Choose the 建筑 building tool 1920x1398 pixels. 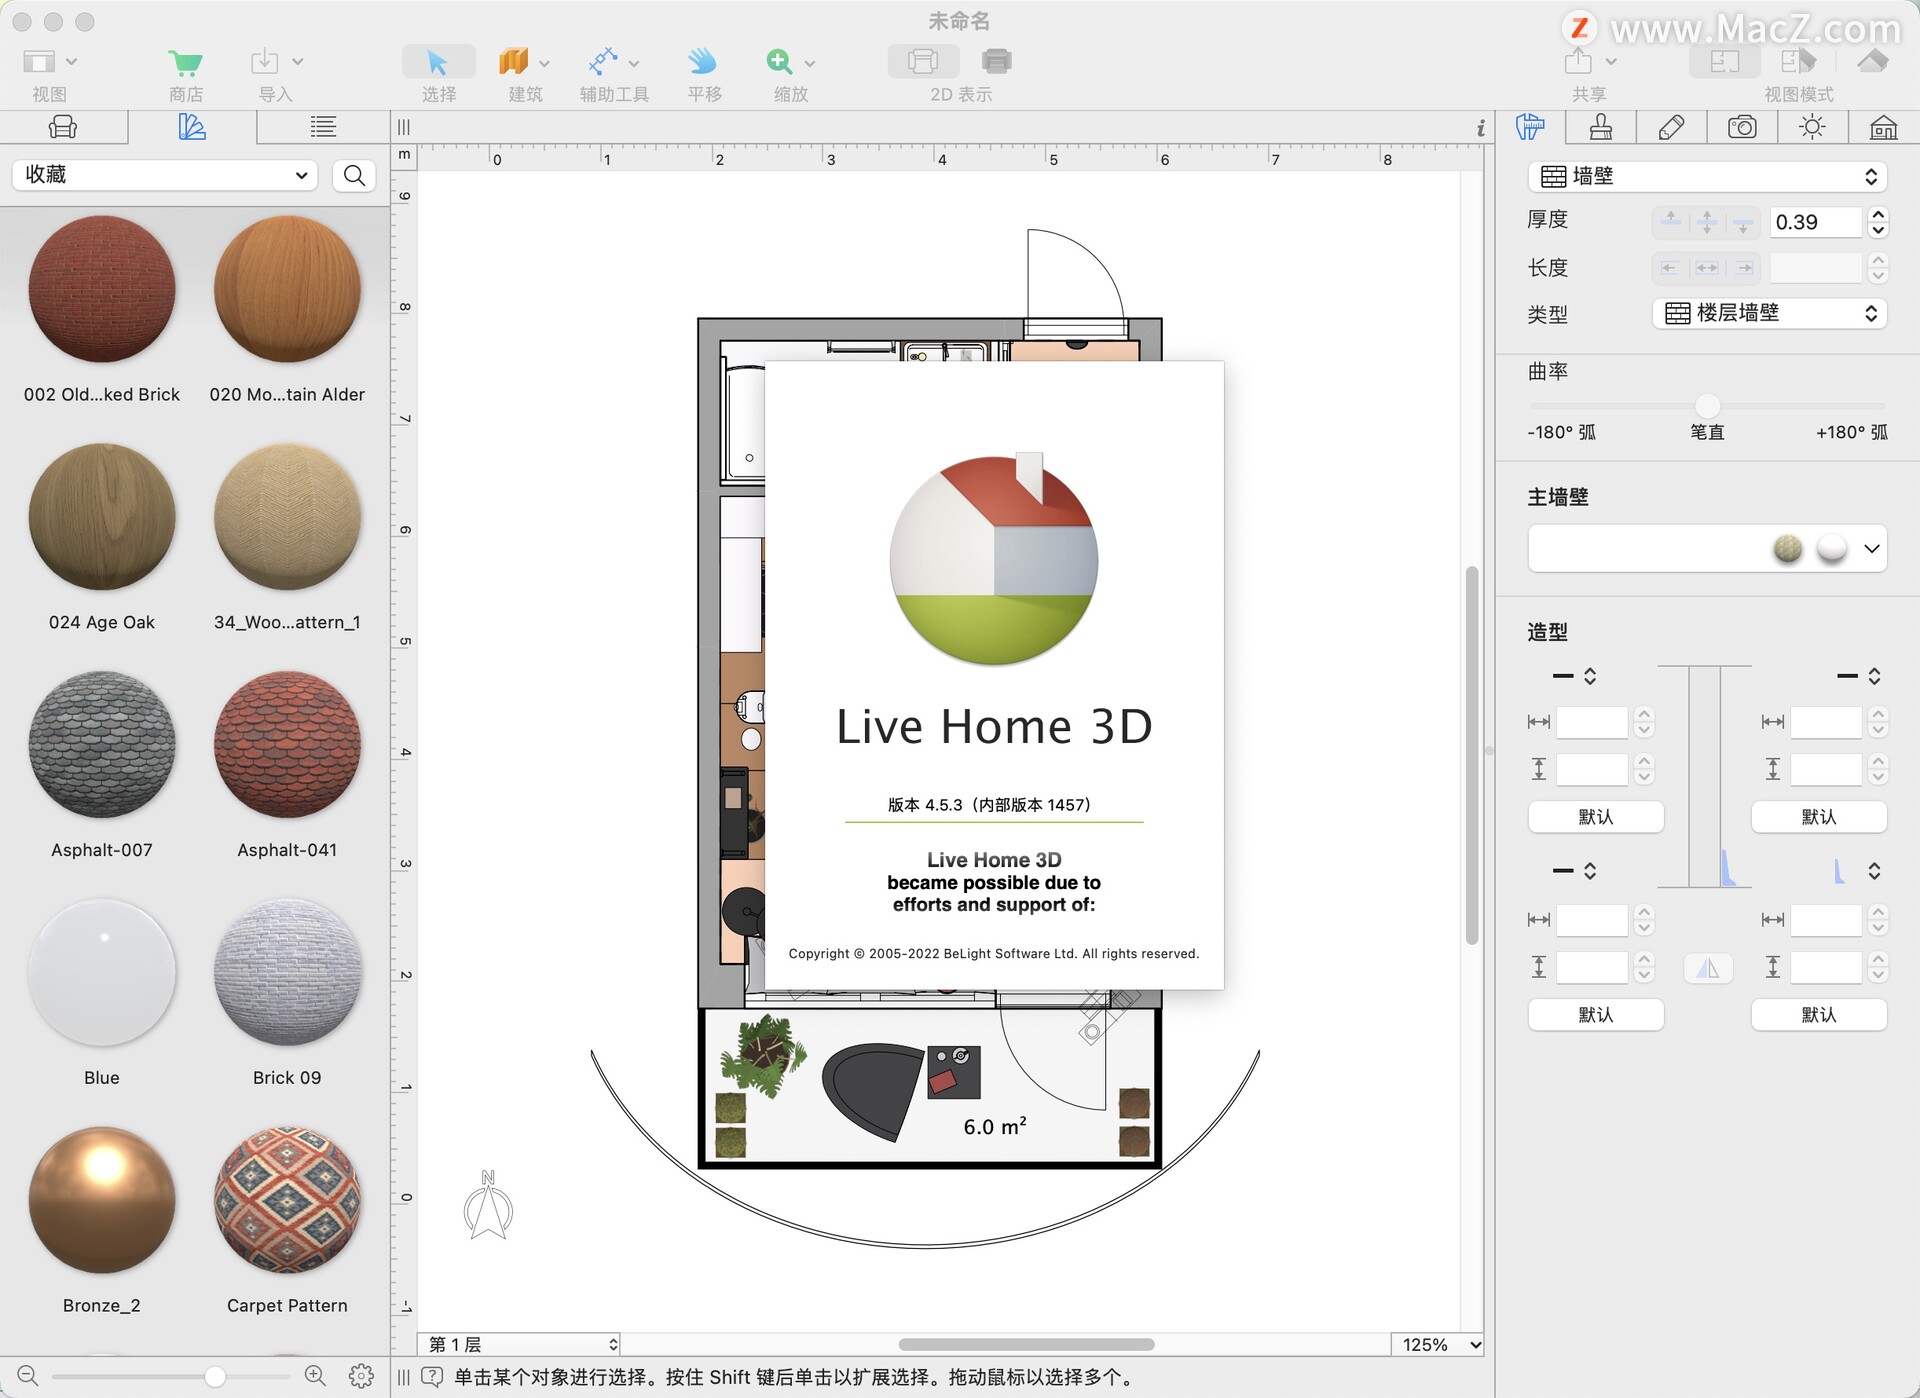point(513,62)
